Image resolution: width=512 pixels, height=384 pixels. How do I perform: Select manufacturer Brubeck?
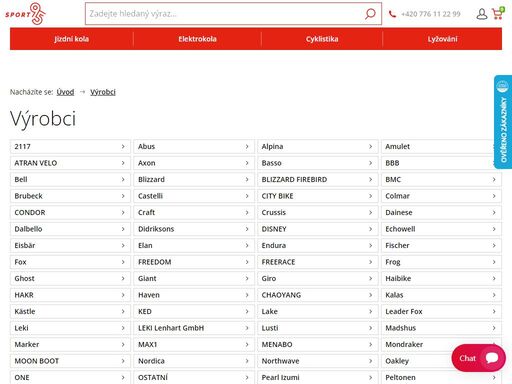pos(70,196)
